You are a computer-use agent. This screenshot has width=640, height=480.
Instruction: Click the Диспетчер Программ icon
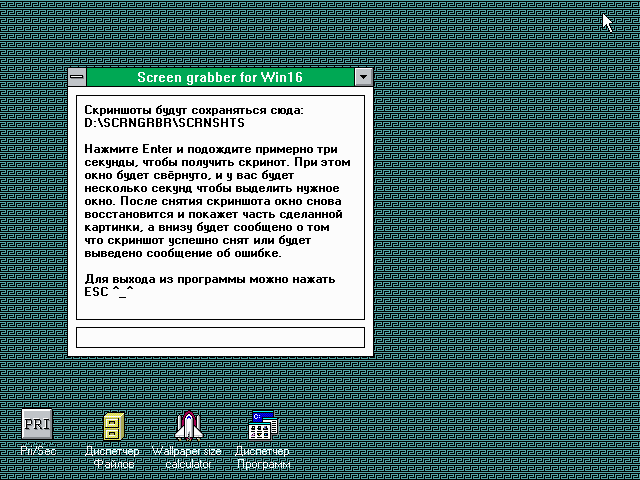(263, 426)
